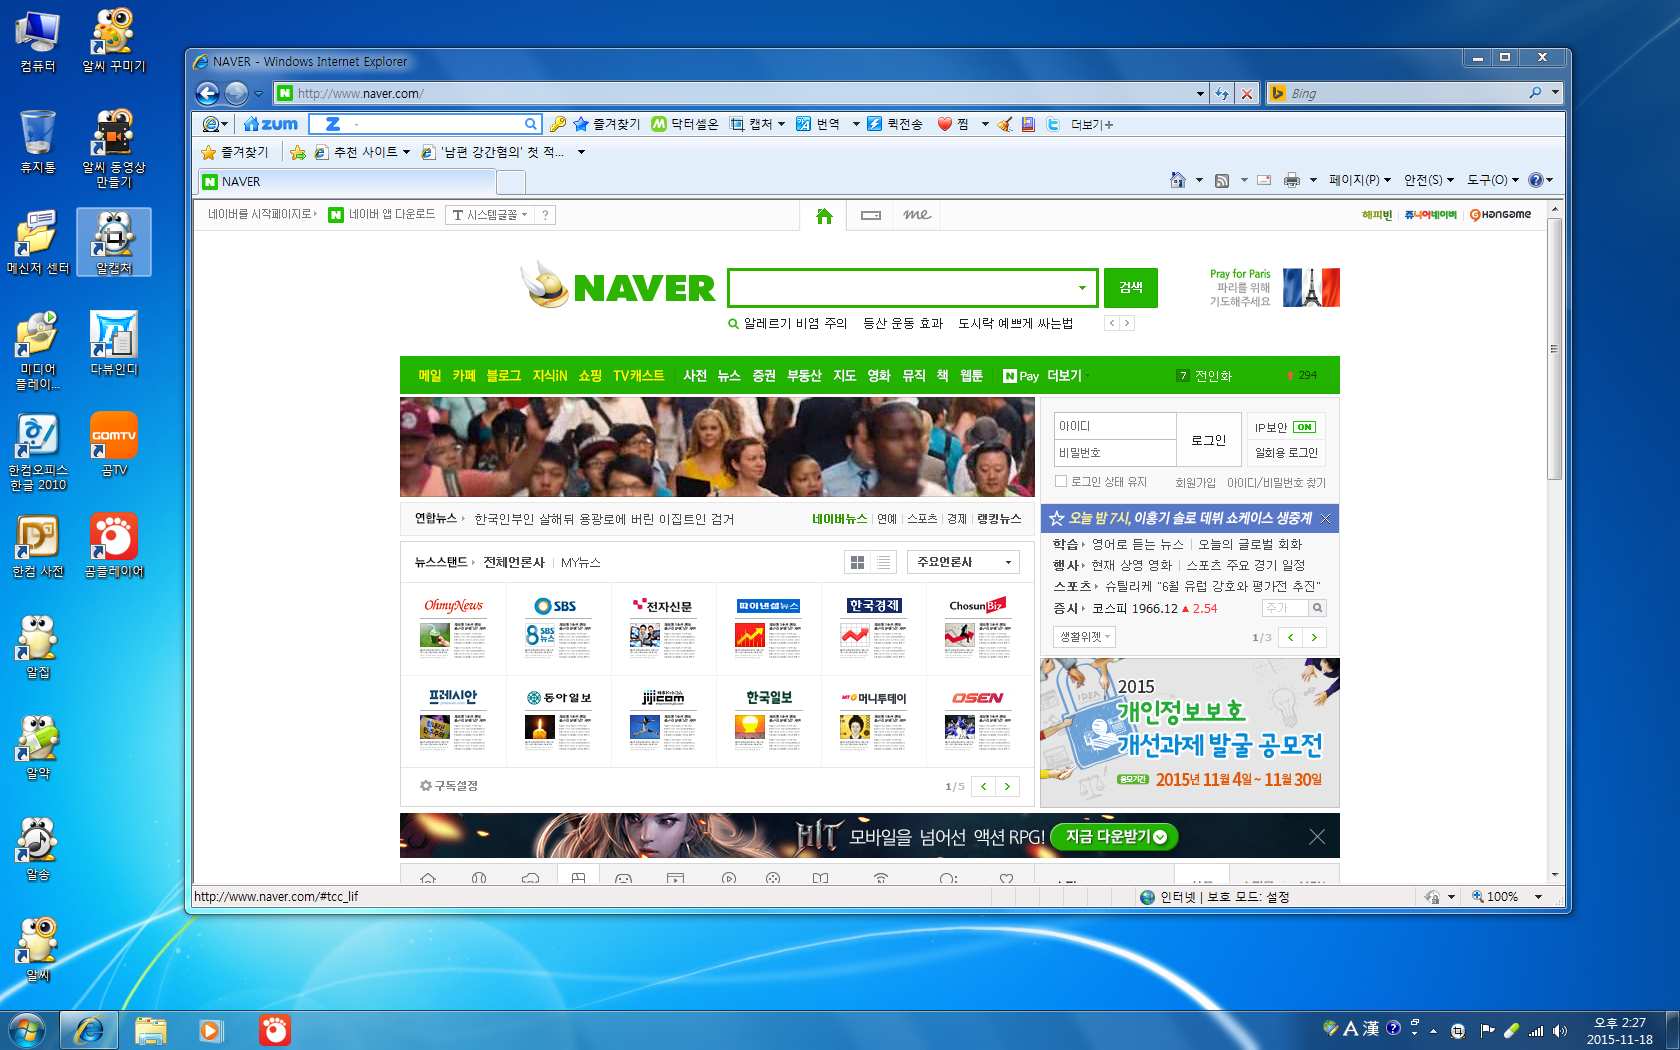1680x1050 pixels.
Task: Click the browser Back arrow button
Action: [x=207, y=93]
